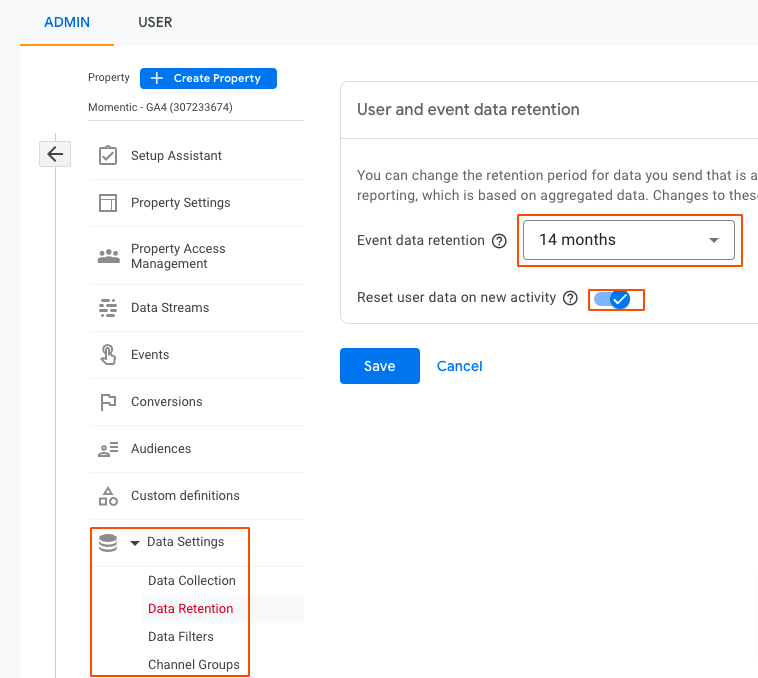Click the Data Settings database icon

pos(107,542)
